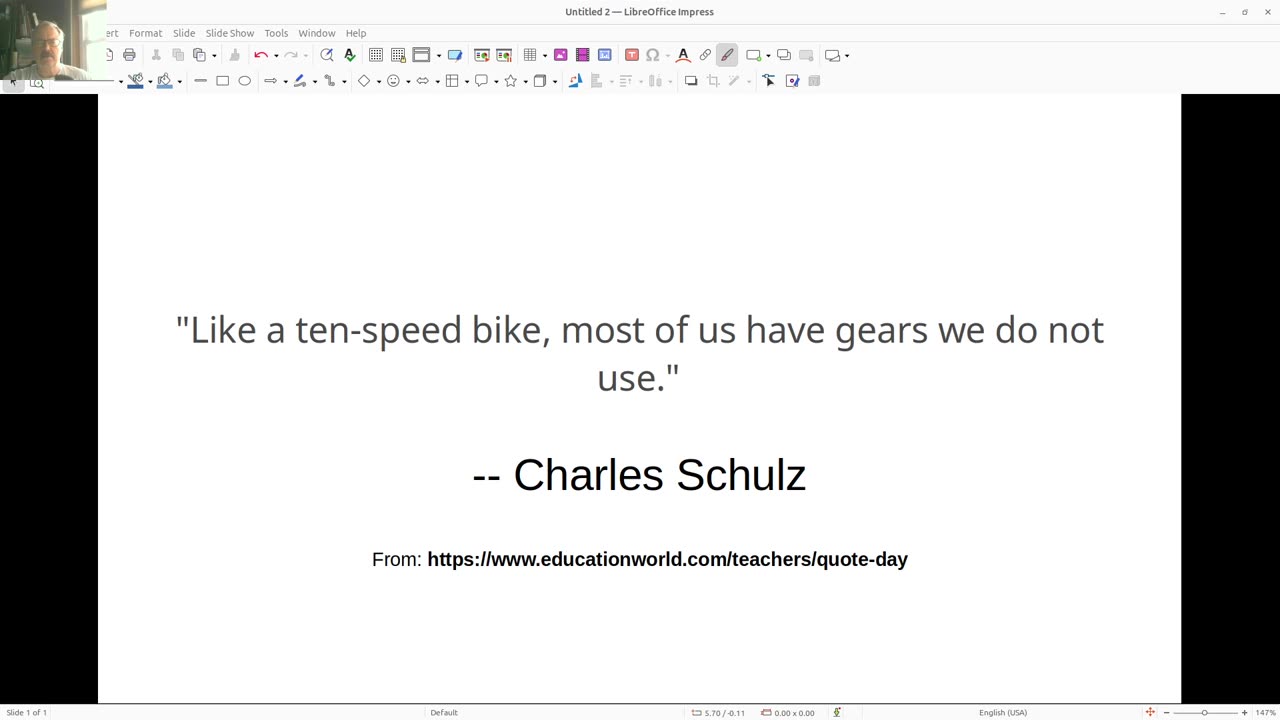Insert table icon
1280x720 pixels.
pyautogui.click(x=530, y=55)
